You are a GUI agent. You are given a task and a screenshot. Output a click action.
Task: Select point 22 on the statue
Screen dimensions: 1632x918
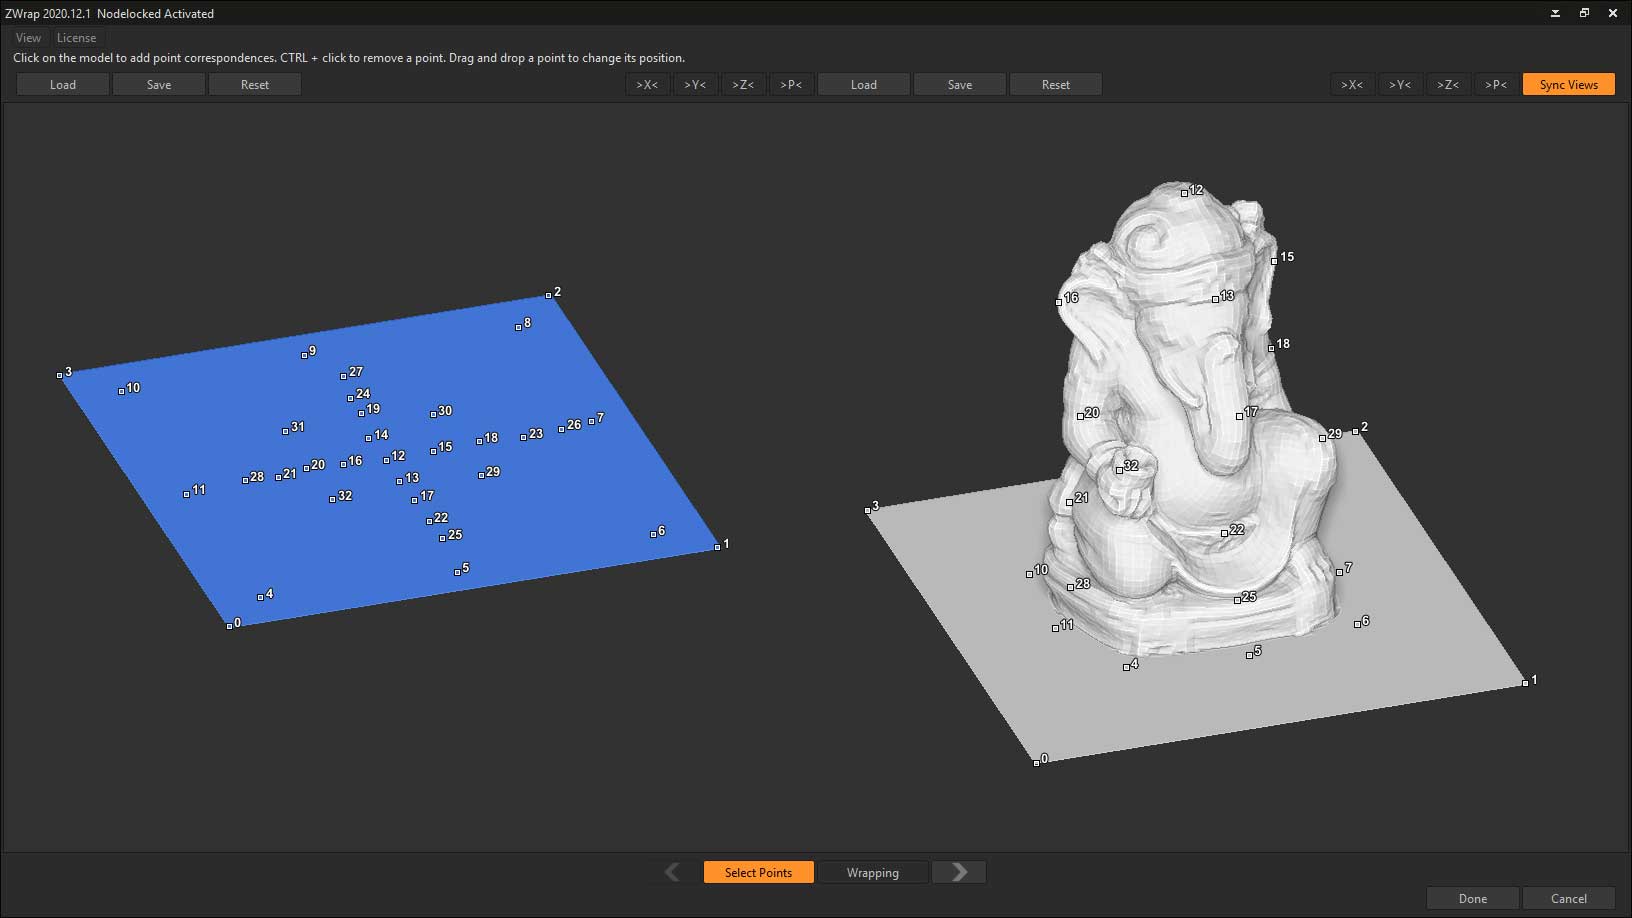(1224, 533)
